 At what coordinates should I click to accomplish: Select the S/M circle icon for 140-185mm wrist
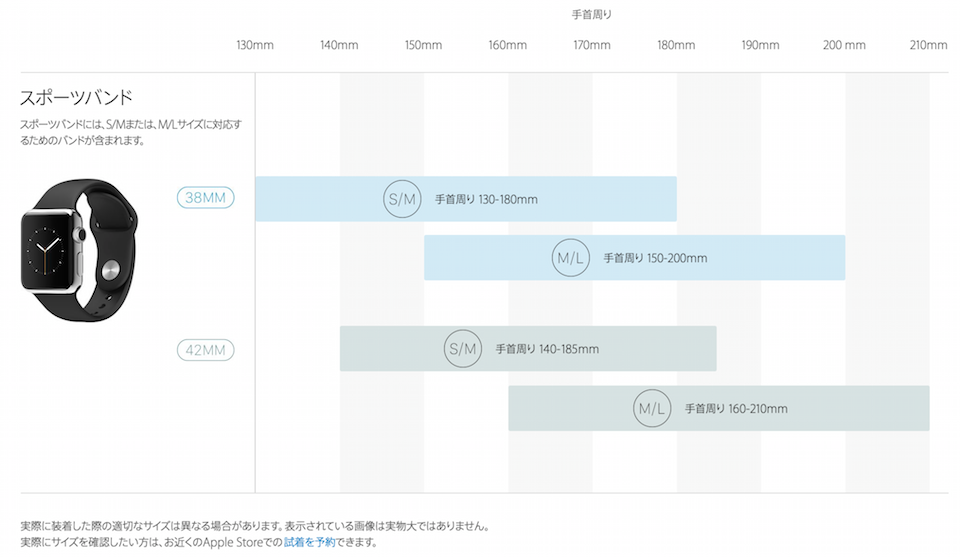pyautogui.click(x=462, y=349)
